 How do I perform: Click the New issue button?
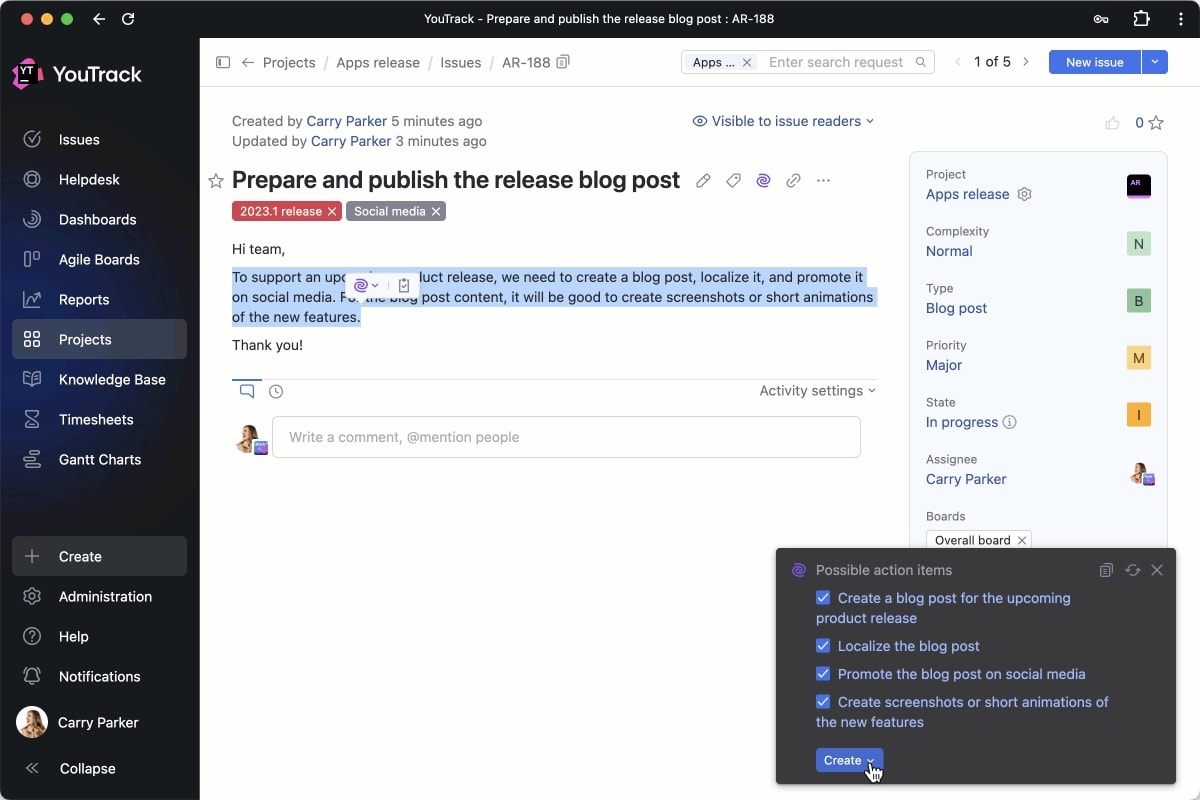click(1094, 62)
